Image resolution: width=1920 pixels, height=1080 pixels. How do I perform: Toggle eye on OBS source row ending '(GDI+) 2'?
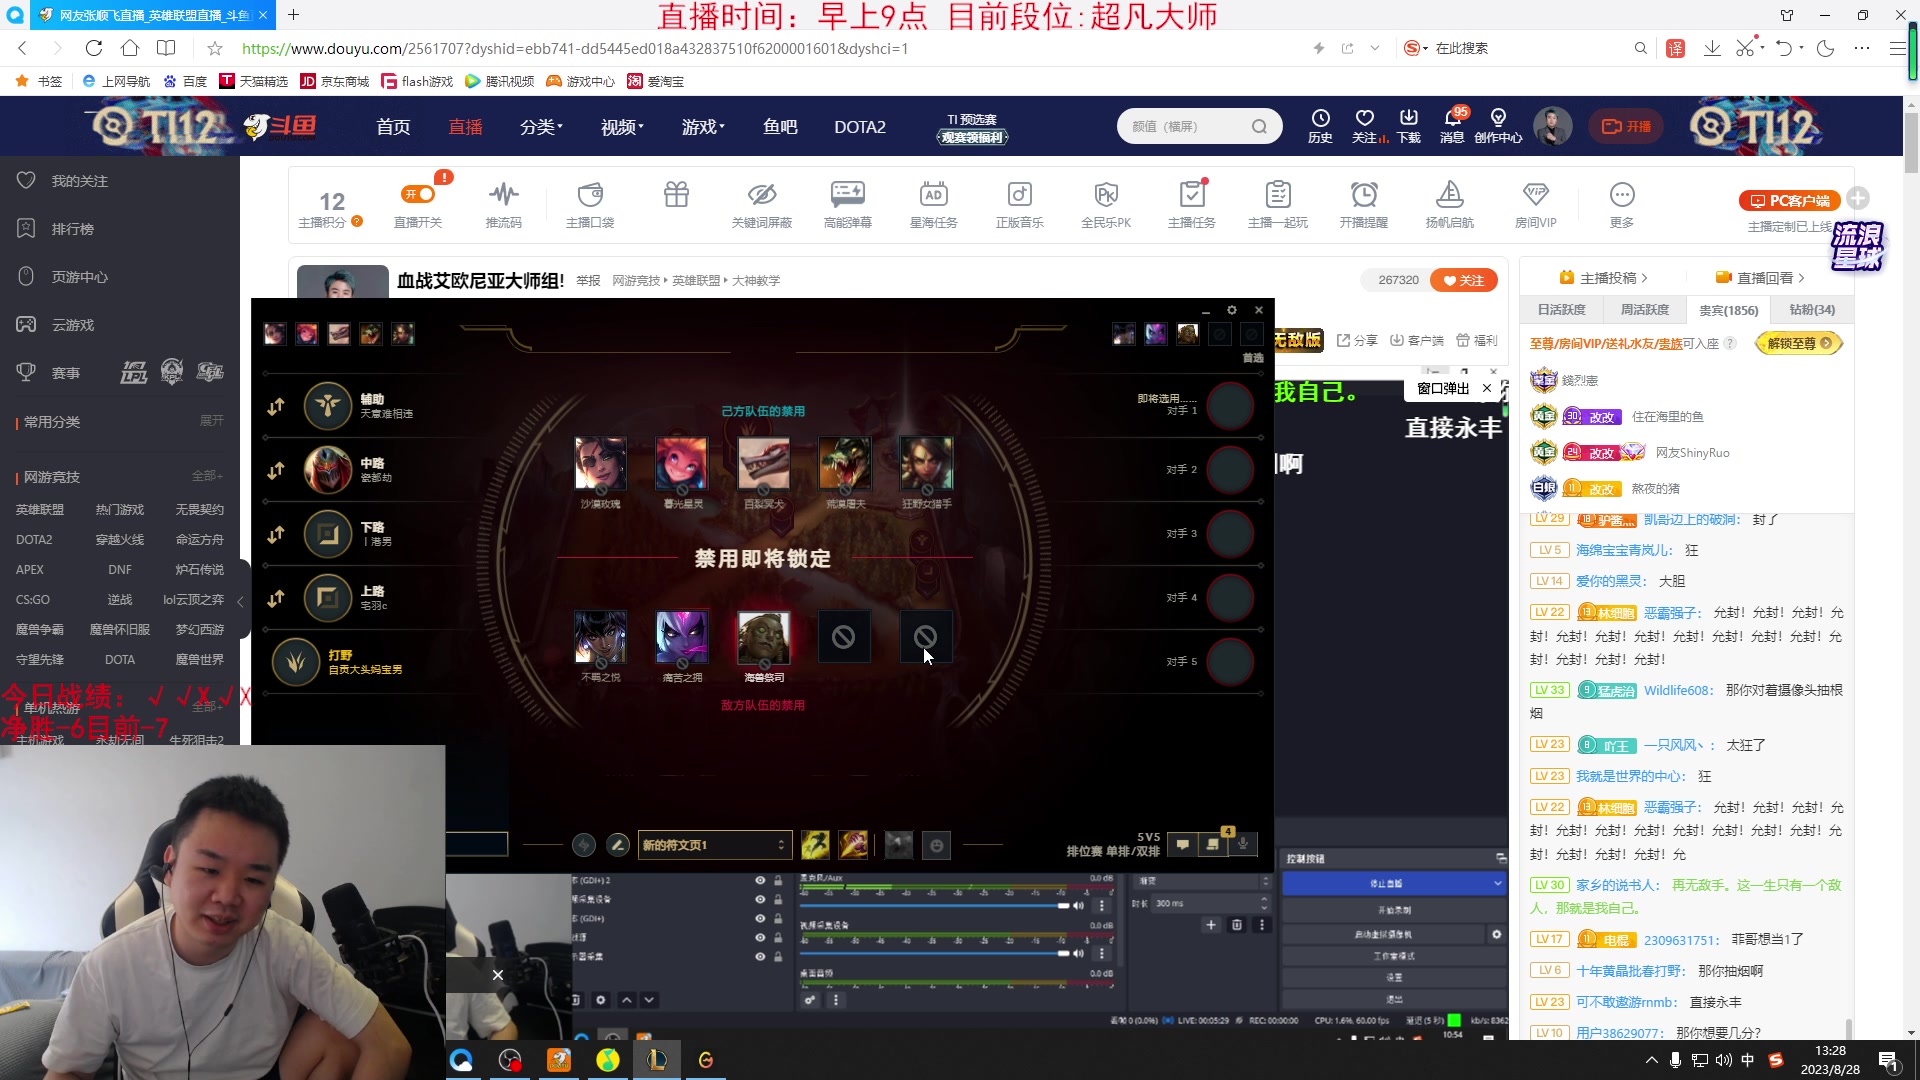[x=760, y=880]
